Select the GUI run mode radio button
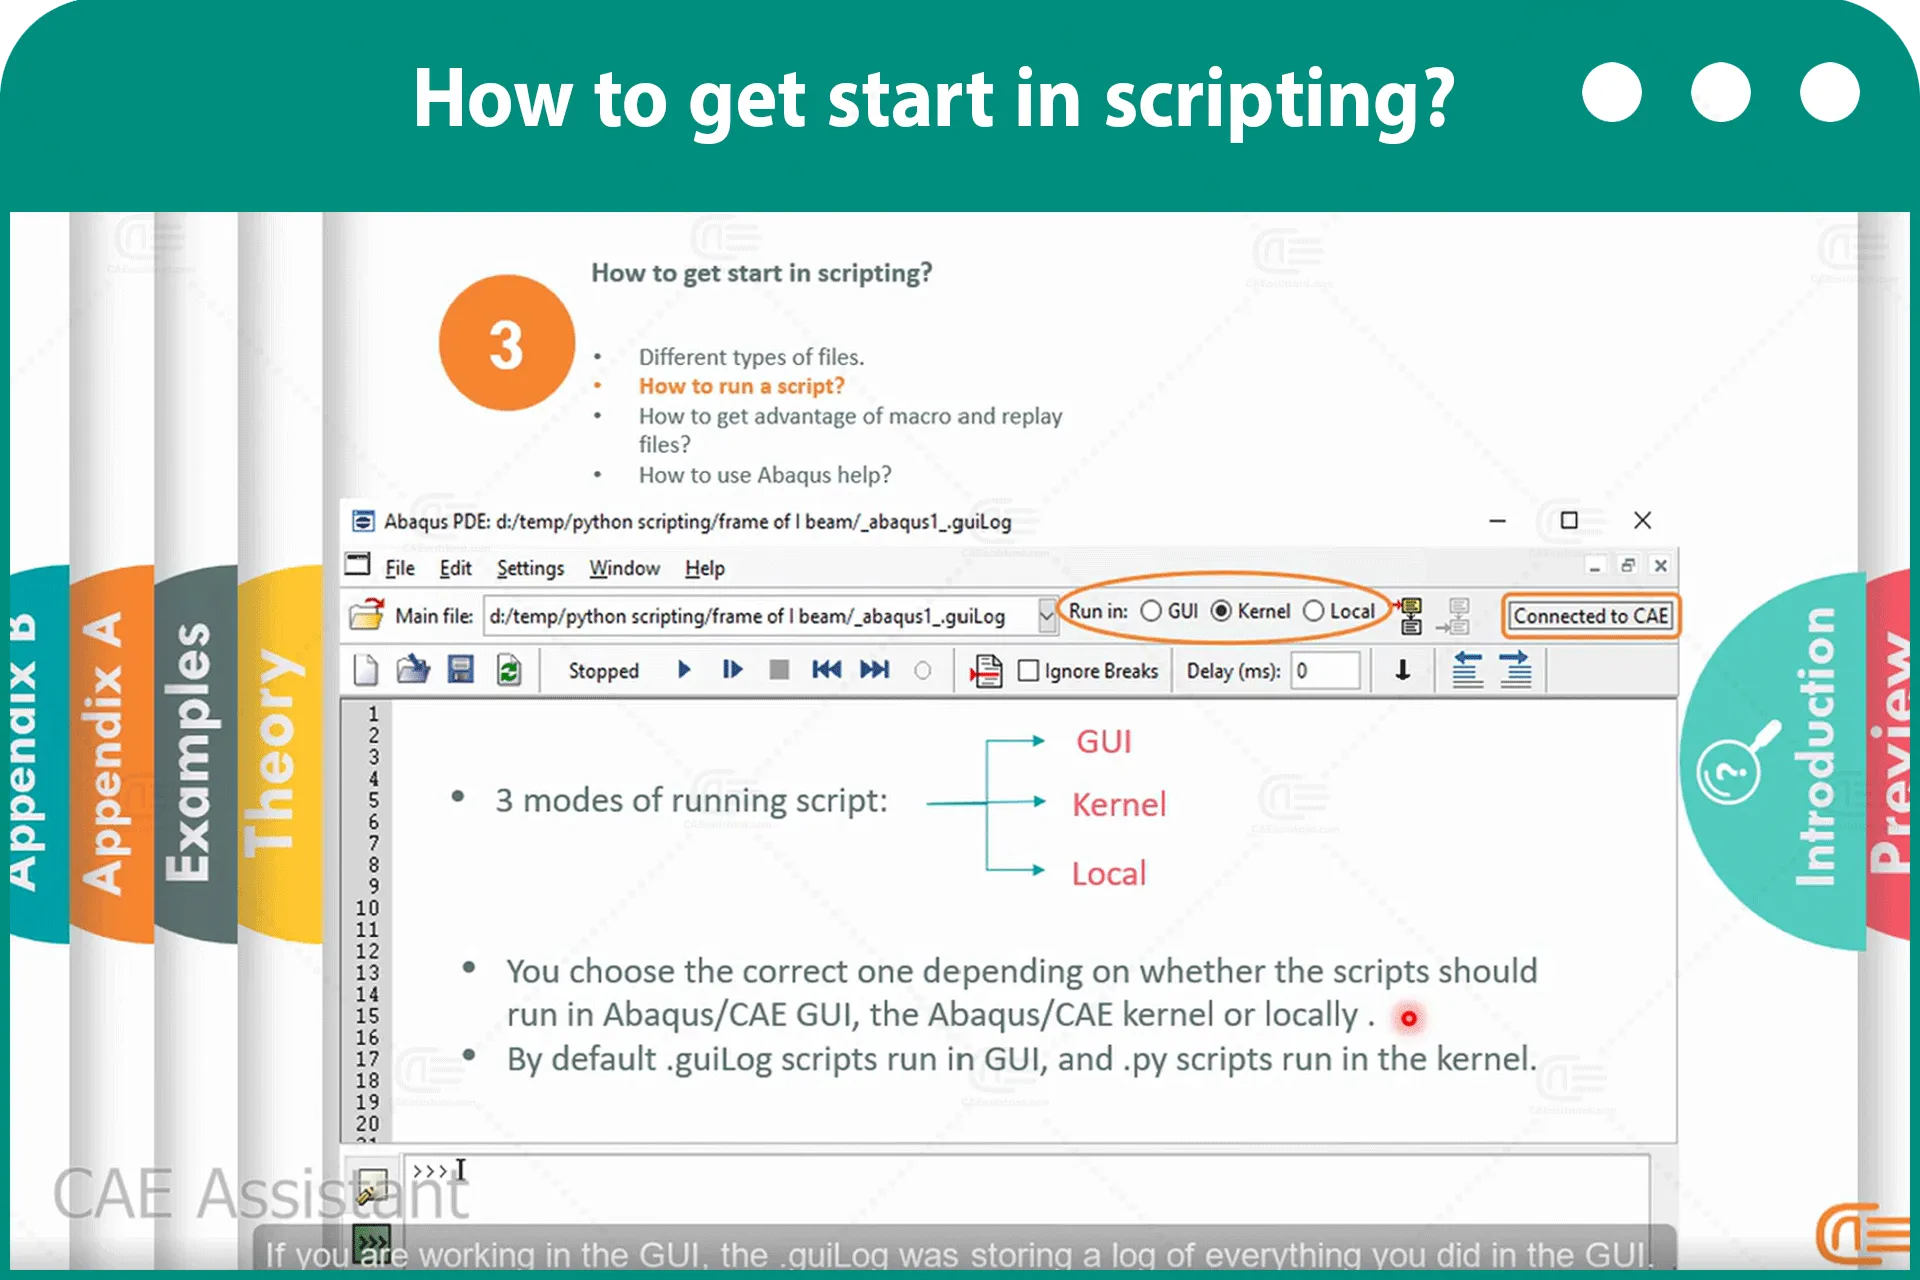Image resolution: width=1920 pixels, height=1280 pixels. pos(1151,611)
